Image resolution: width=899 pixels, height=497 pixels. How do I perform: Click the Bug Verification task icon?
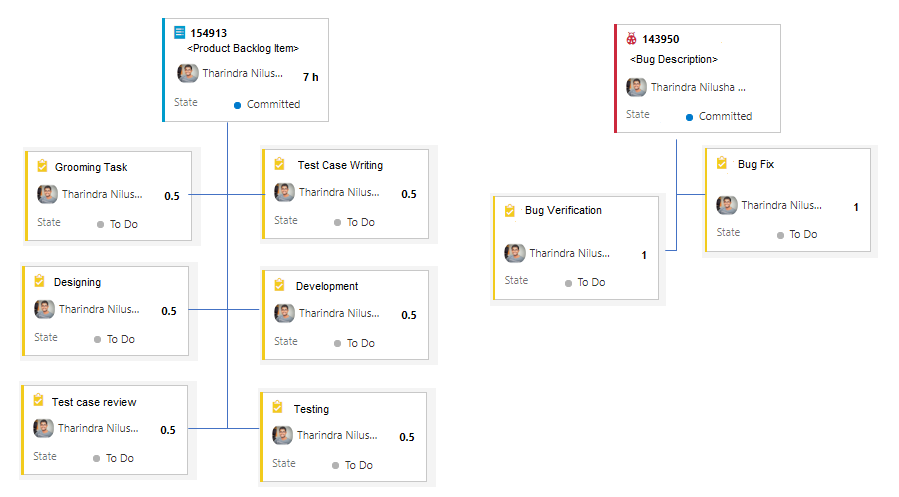tap(509, 211)
